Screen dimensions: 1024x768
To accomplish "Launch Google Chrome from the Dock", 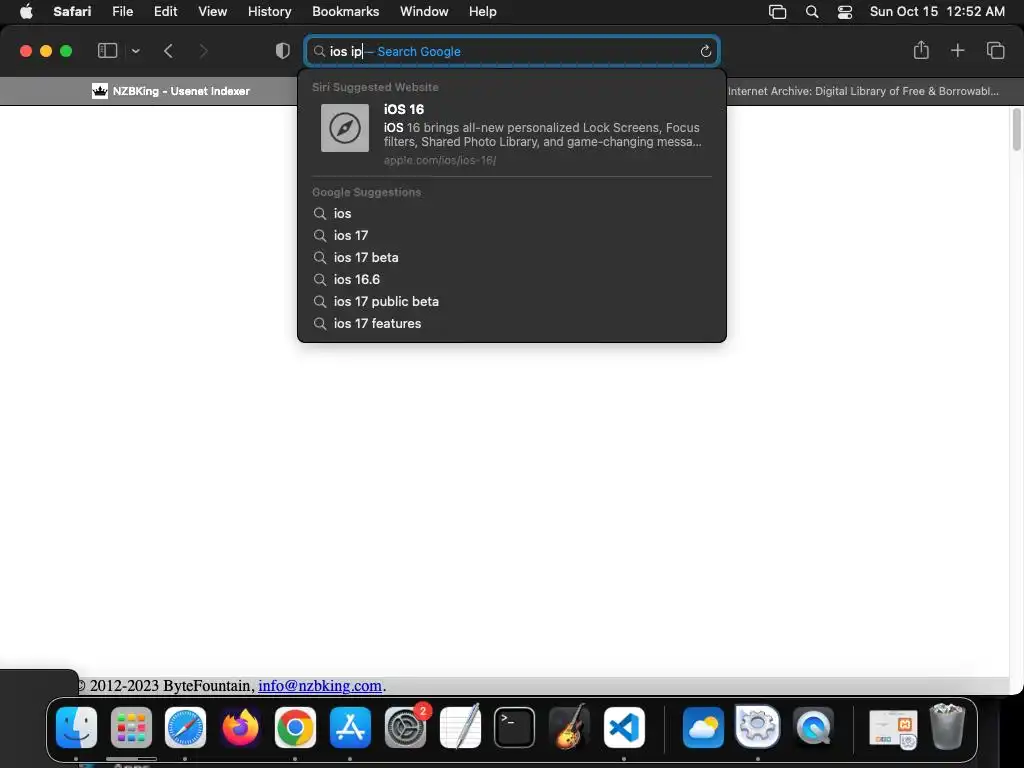I will tap(295, 727).
